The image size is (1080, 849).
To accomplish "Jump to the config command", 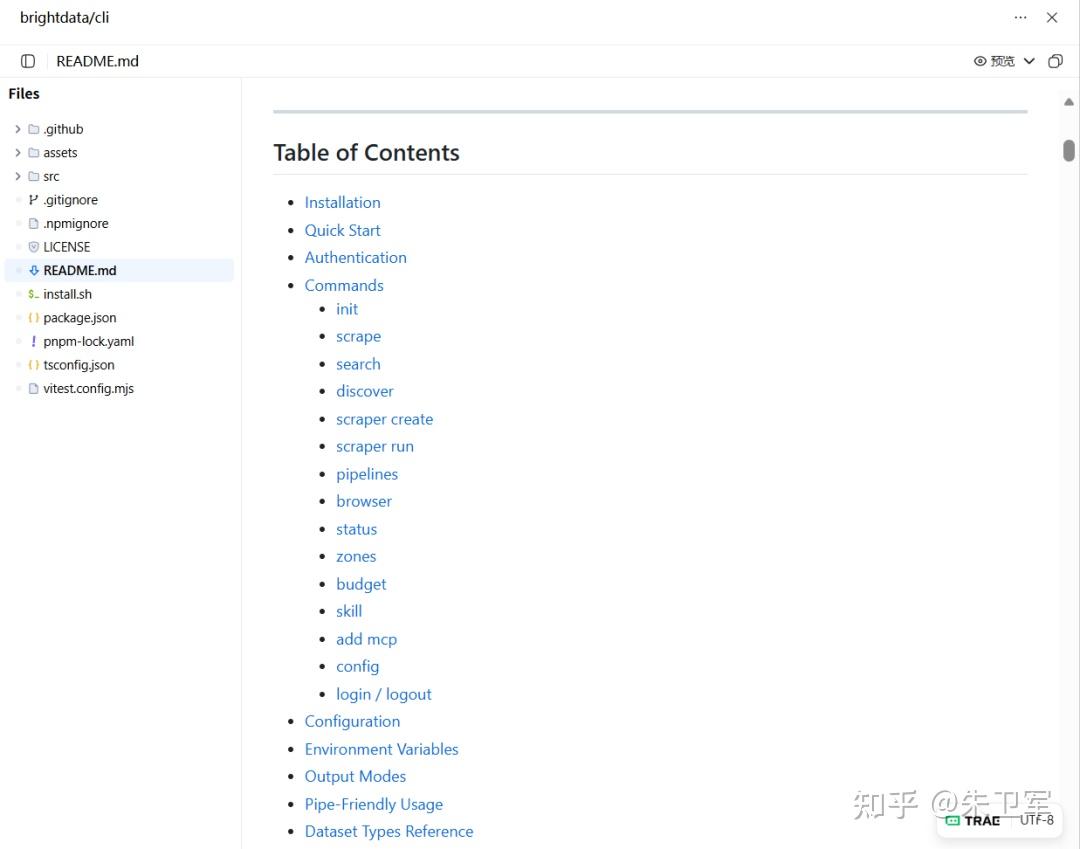I will pos(357,667).
